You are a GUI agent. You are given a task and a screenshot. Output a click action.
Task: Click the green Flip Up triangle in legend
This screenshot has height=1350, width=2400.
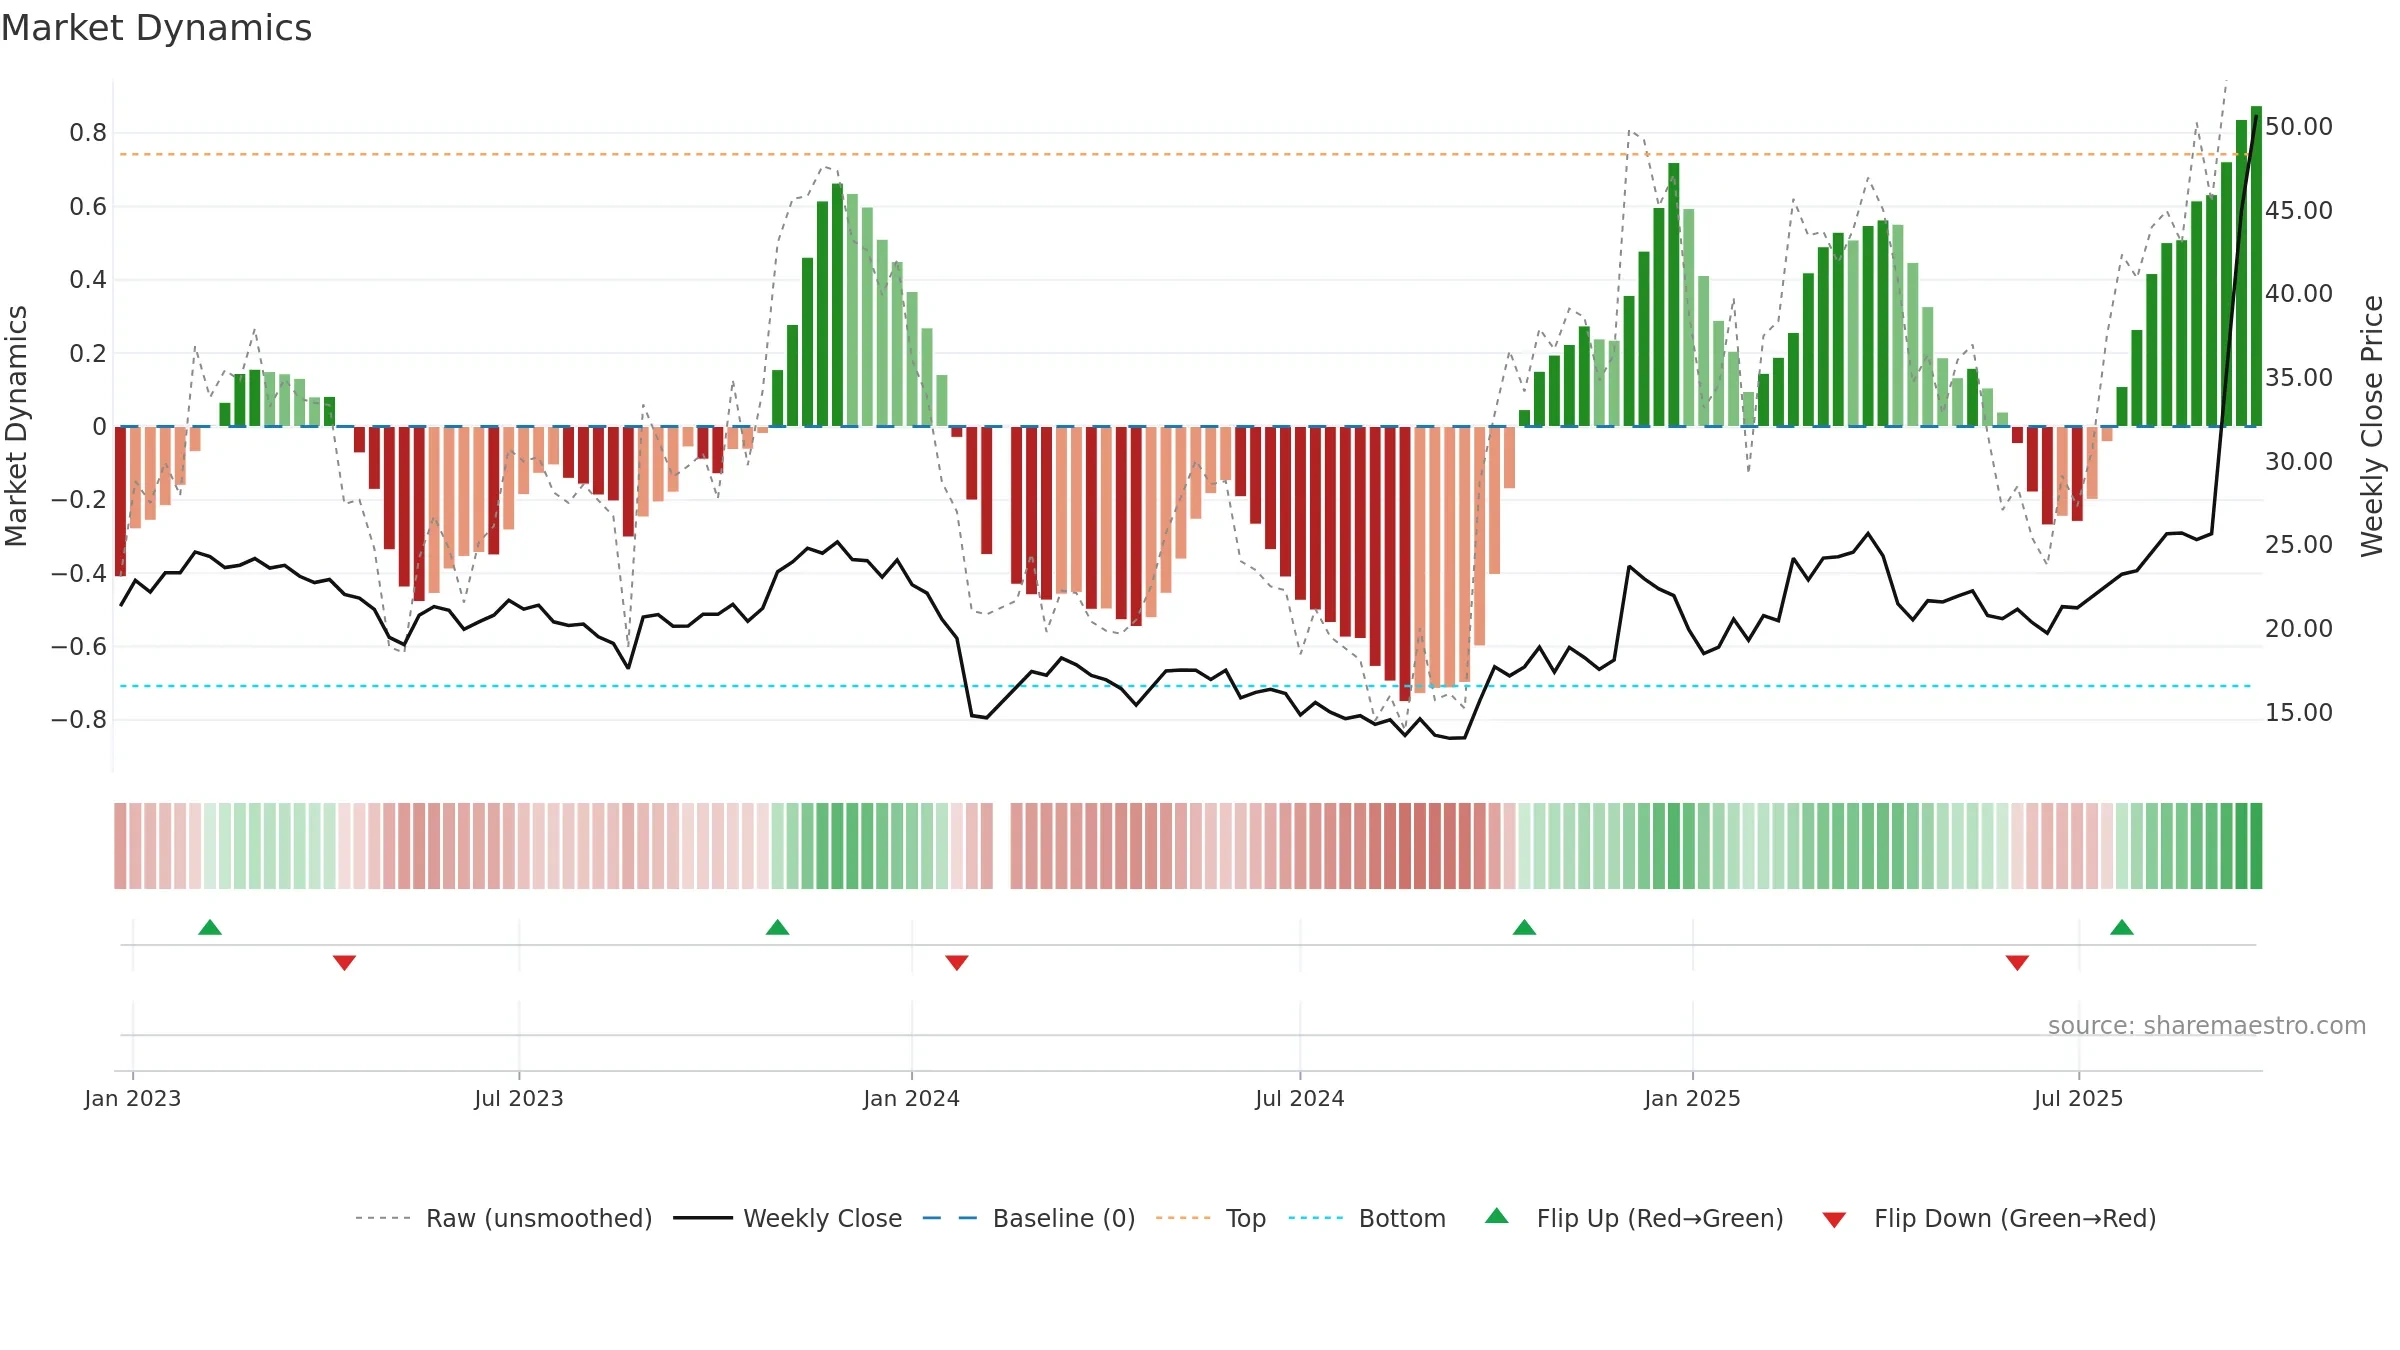click(1497, 1216)
